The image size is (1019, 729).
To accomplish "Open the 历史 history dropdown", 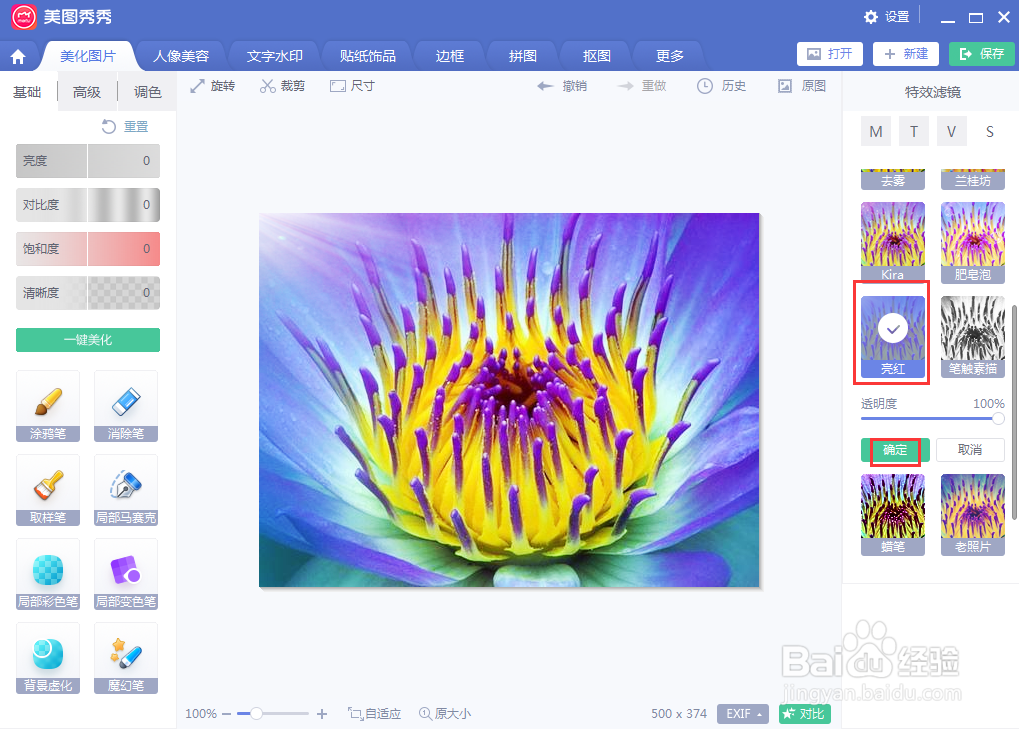I will click(x=721, y=86).
